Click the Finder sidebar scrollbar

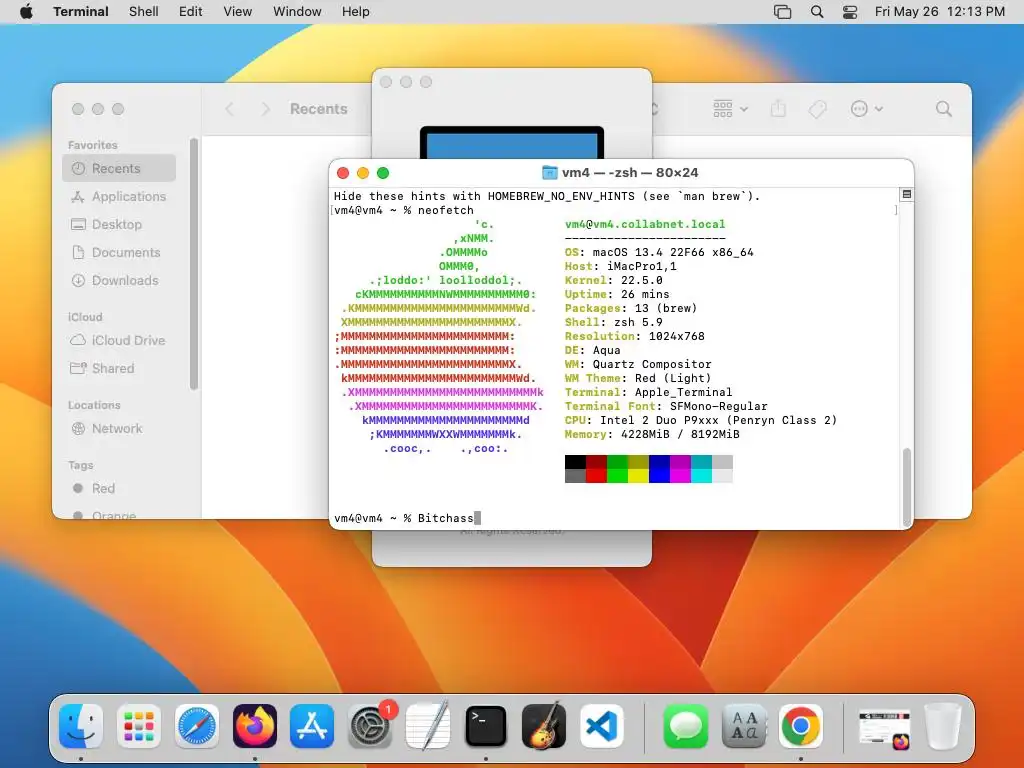pyautogui.click(x=193, y=264)
